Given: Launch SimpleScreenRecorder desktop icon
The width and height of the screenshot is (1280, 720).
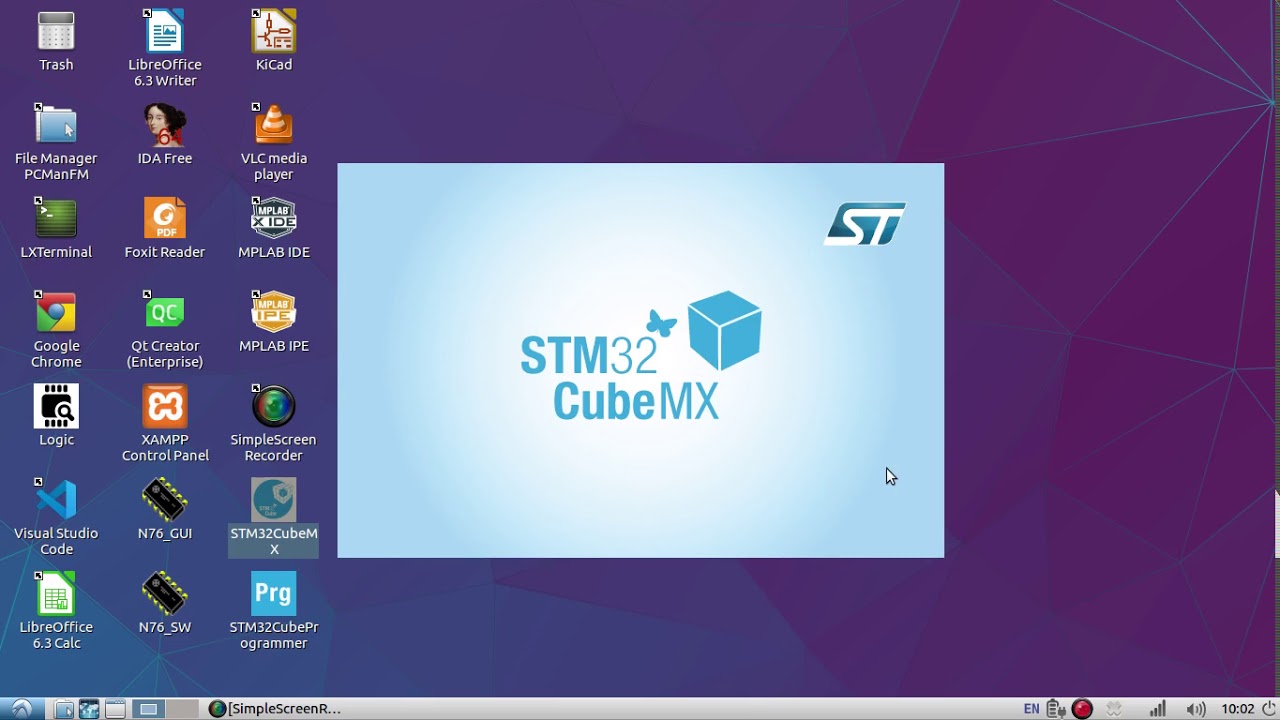Looking at the screenshot, I should click(273, 407).
